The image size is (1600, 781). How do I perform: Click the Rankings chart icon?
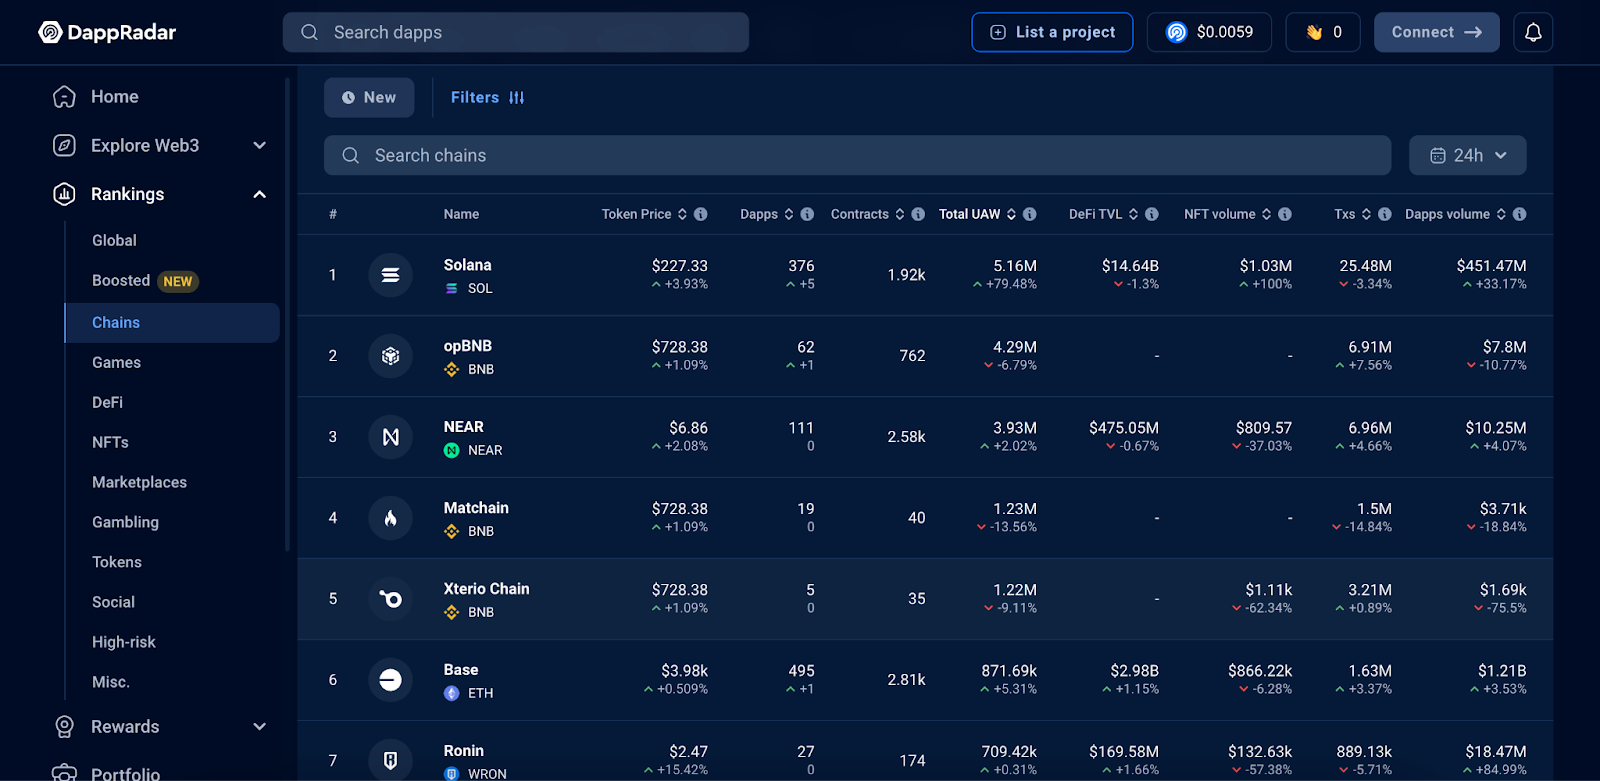pos(64,194)
